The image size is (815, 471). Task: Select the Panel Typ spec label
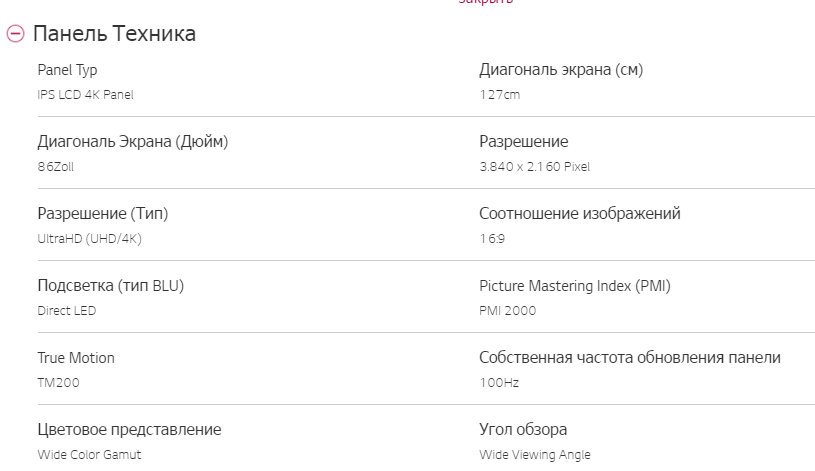click(67, 70)
